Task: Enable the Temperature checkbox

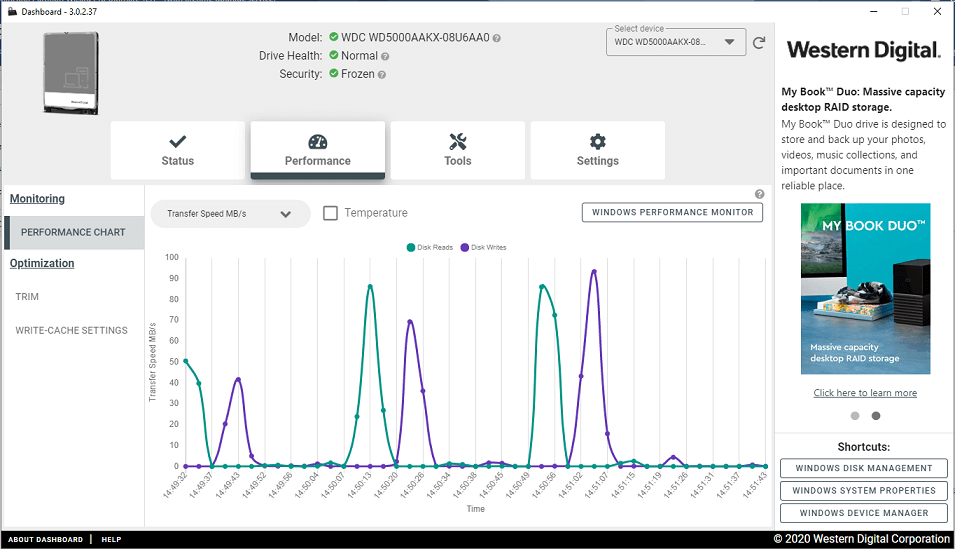Action: pyautogui.click(x=330, y=213)
